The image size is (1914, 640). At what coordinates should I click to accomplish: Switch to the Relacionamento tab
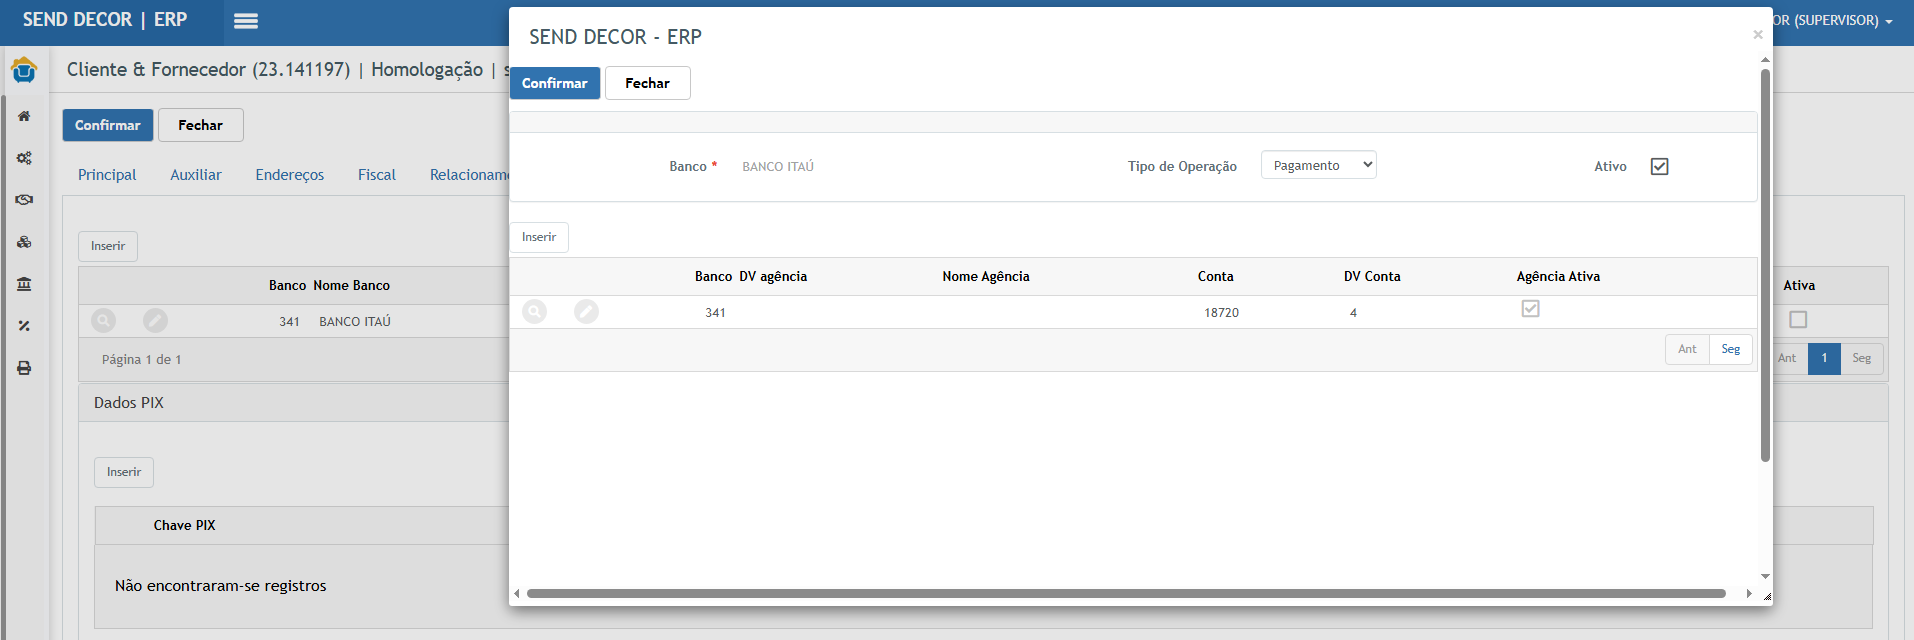[x=469, y=175]
